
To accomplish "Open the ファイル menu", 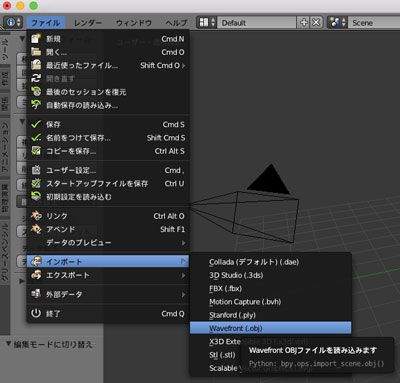I will point(46,23).
